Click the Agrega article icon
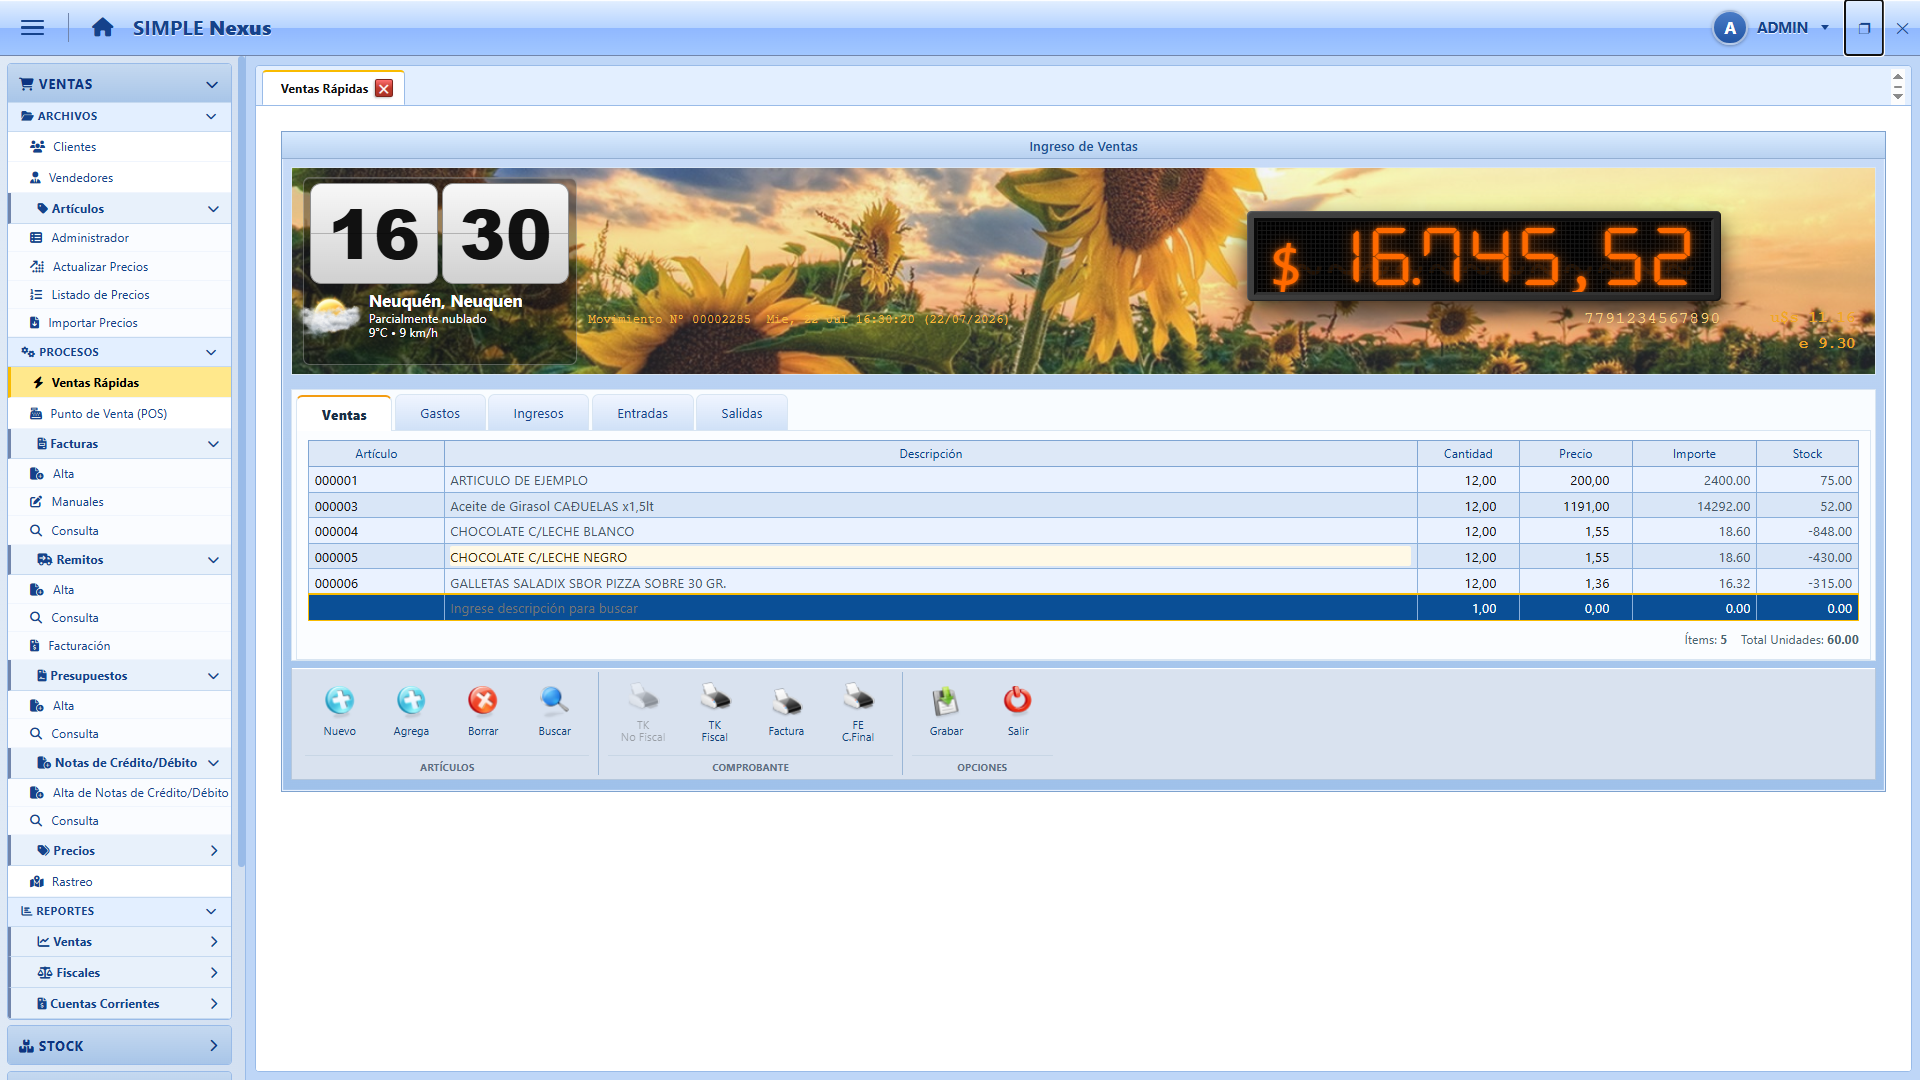 tap(411, 701)
